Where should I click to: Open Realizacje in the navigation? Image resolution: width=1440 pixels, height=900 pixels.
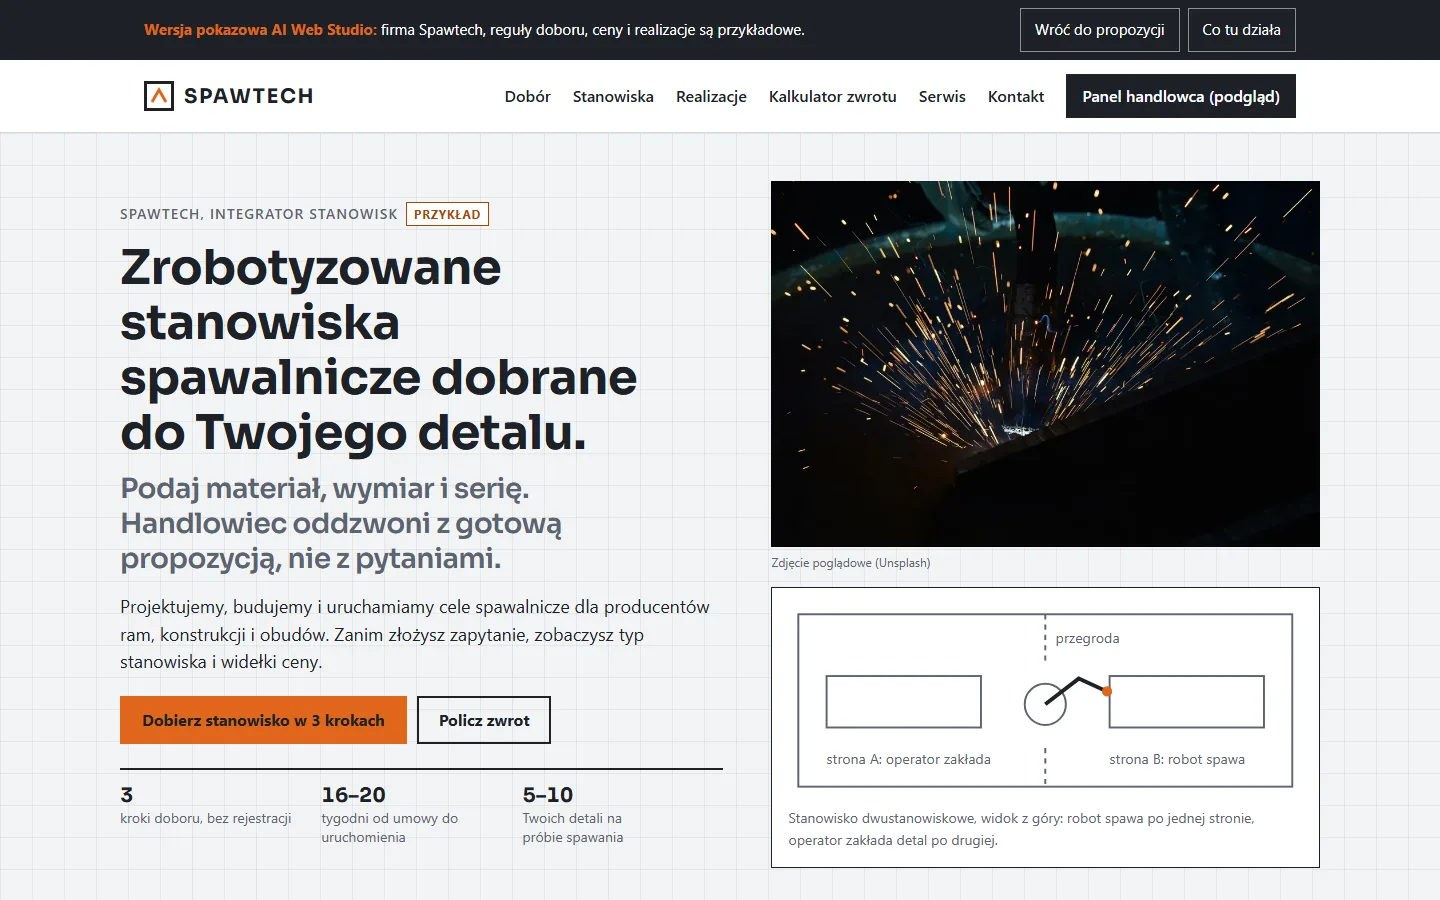click(711, 97)
